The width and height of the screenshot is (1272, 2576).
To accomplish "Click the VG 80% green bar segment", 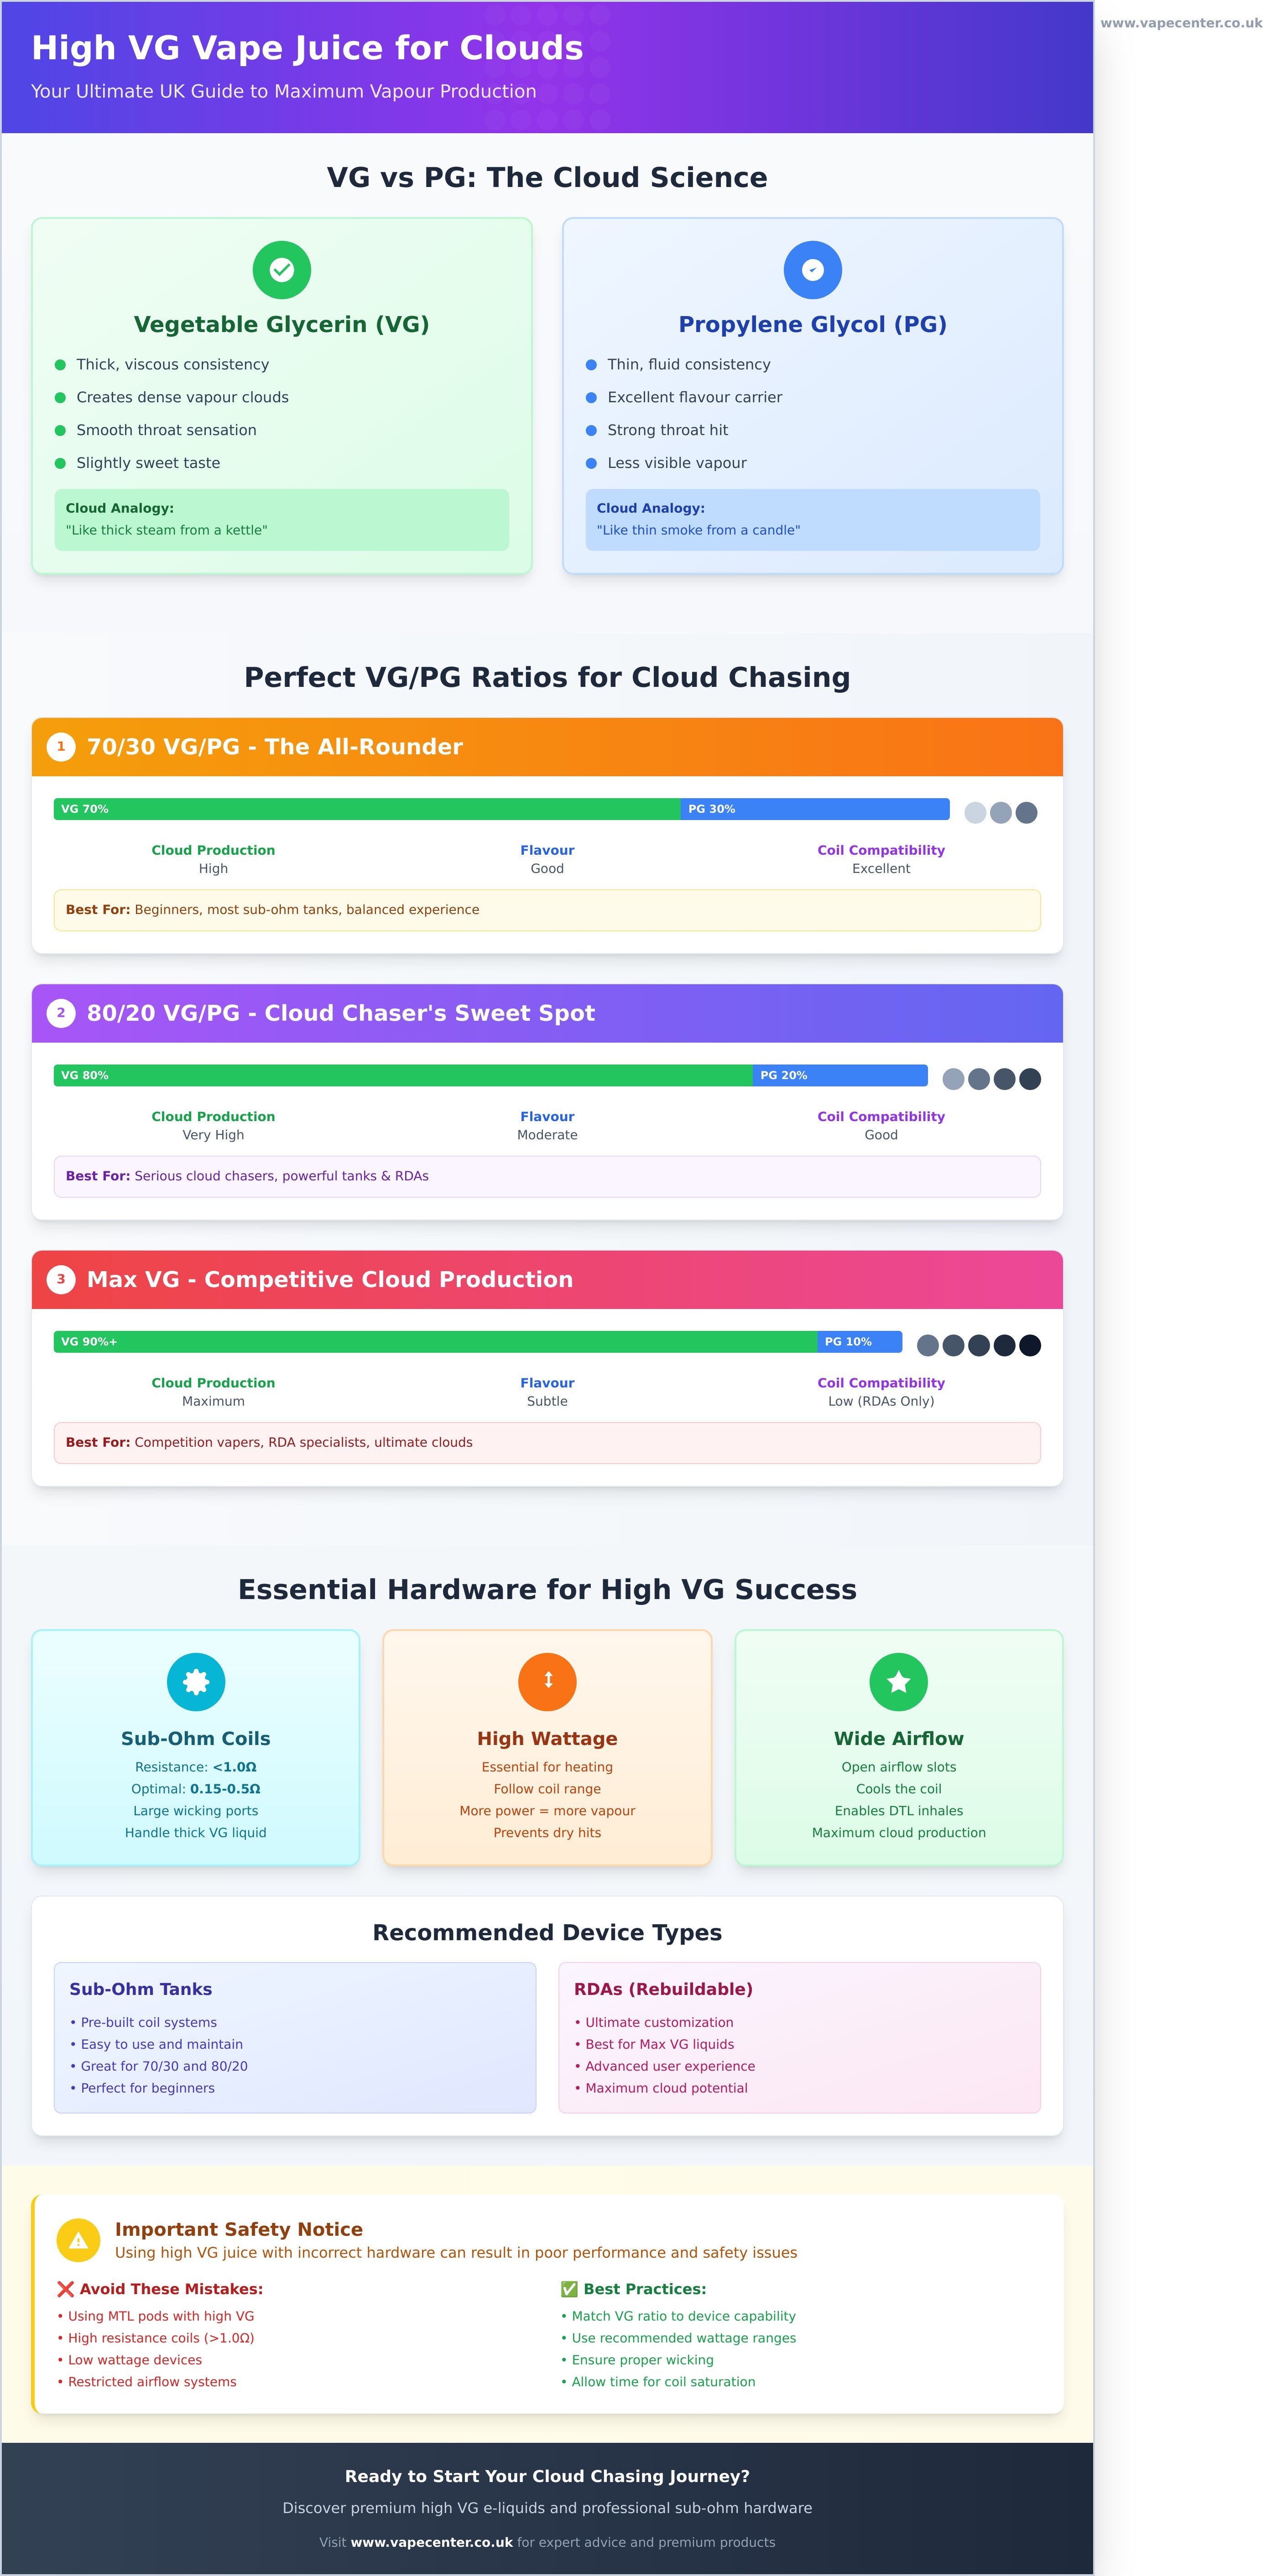I will (403, 1075).
